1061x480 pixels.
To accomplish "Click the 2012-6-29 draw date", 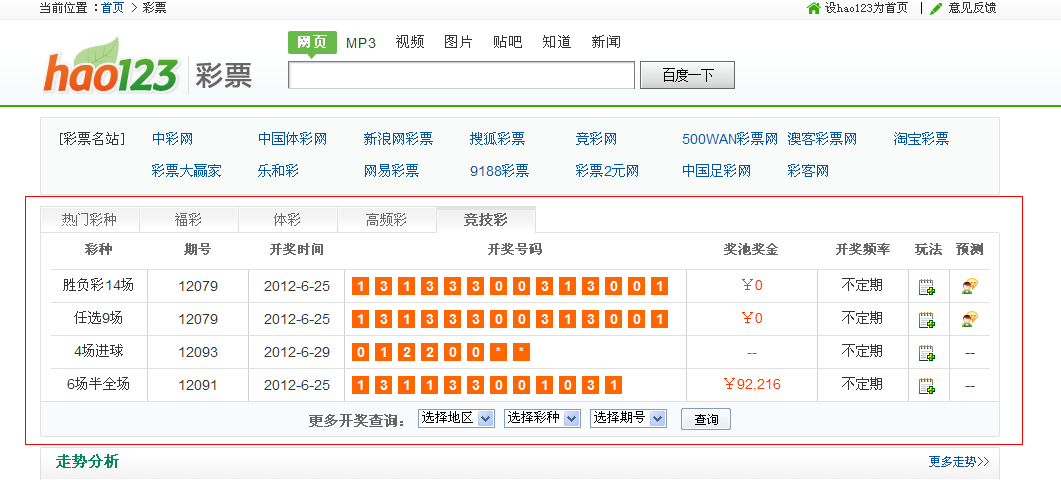I will coord(297,352).
